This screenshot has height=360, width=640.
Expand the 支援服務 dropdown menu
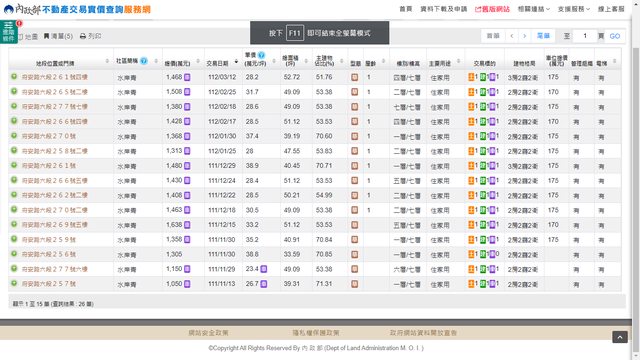[573, 9]
